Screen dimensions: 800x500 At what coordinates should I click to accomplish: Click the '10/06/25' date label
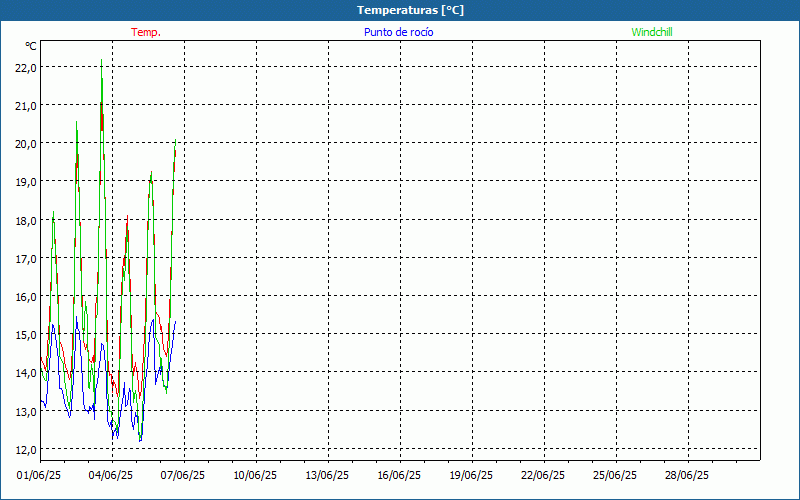255,476
